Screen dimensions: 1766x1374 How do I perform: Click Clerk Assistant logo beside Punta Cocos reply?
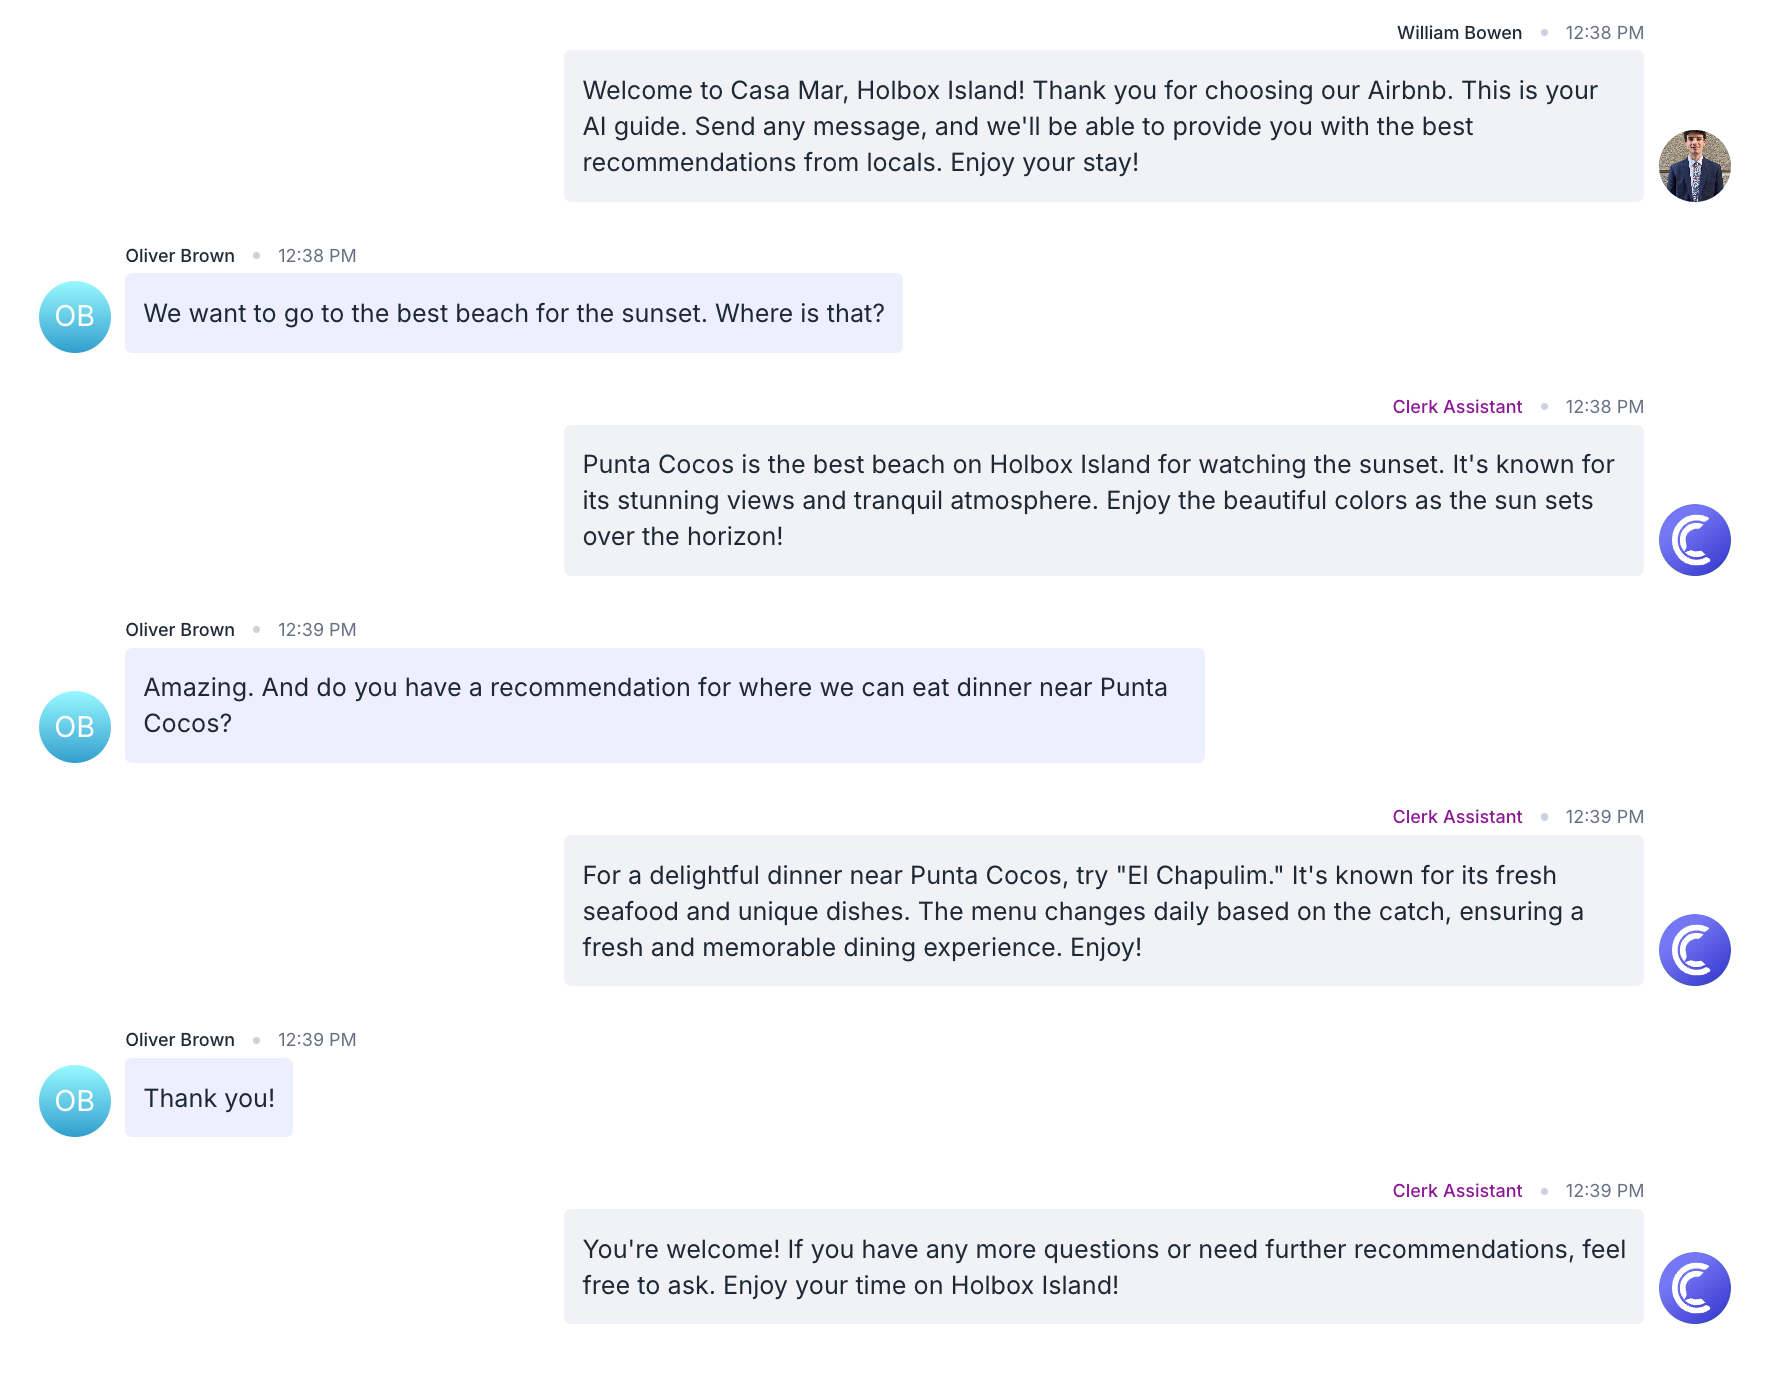[1694, 540]
